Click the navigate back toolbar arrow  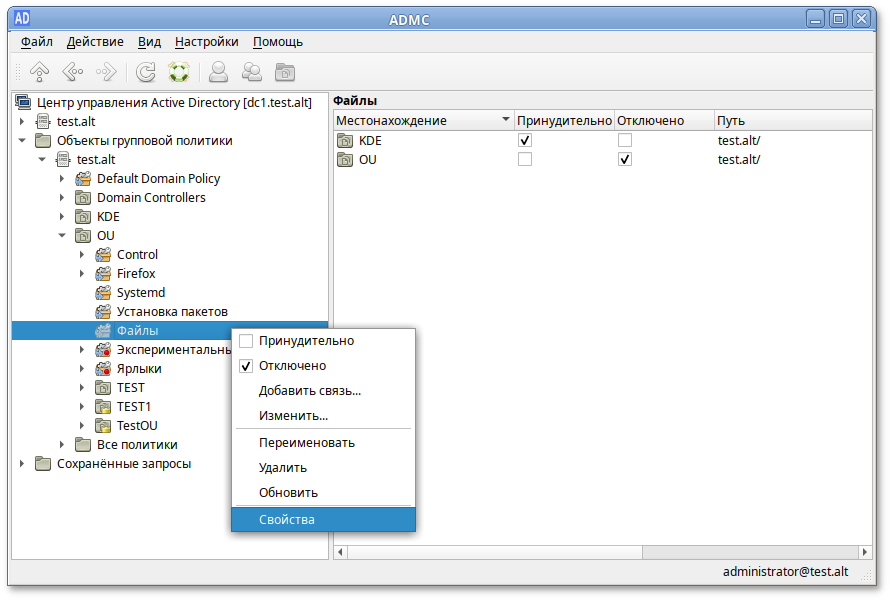(72, 72)
